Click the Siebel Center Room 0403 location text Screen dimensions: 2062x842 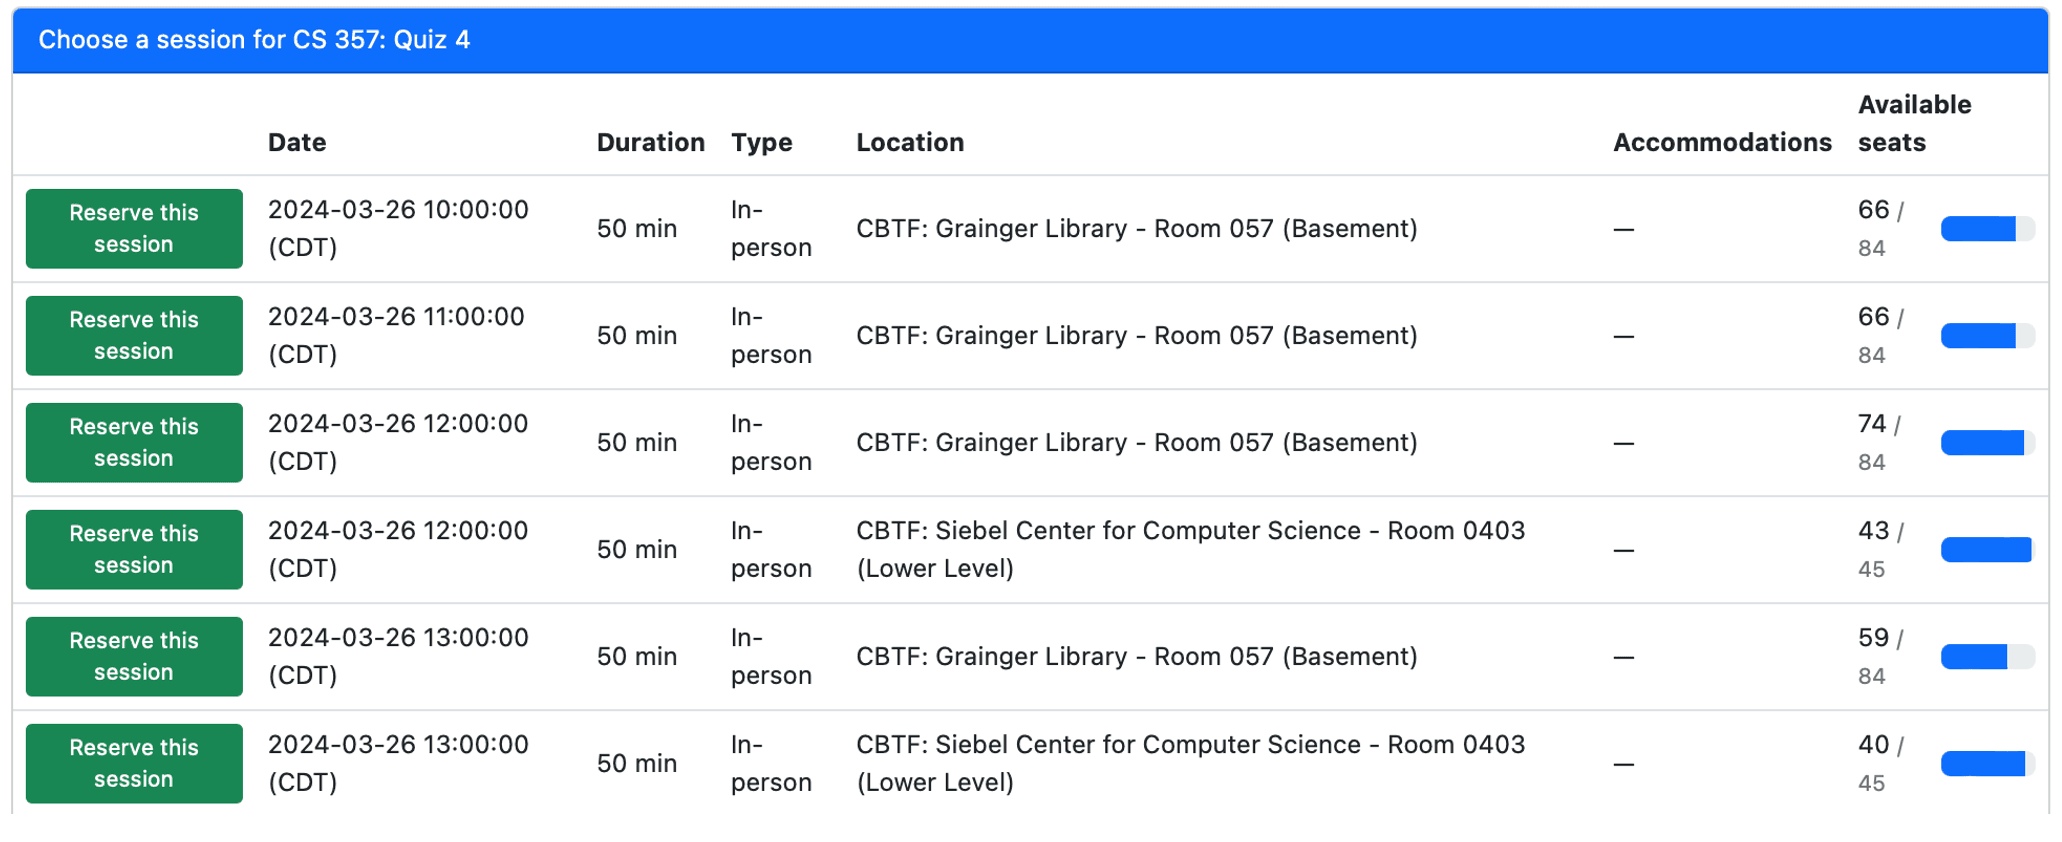pyautogui.click(x=1190, y=549)
